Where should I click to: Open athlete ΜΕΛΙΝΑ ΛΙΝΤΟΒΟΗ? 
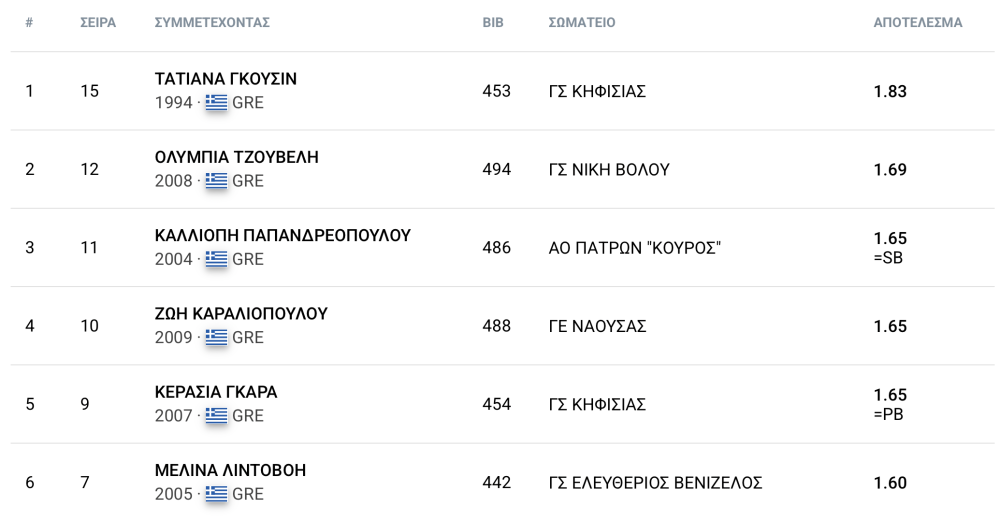click(230, 470)
